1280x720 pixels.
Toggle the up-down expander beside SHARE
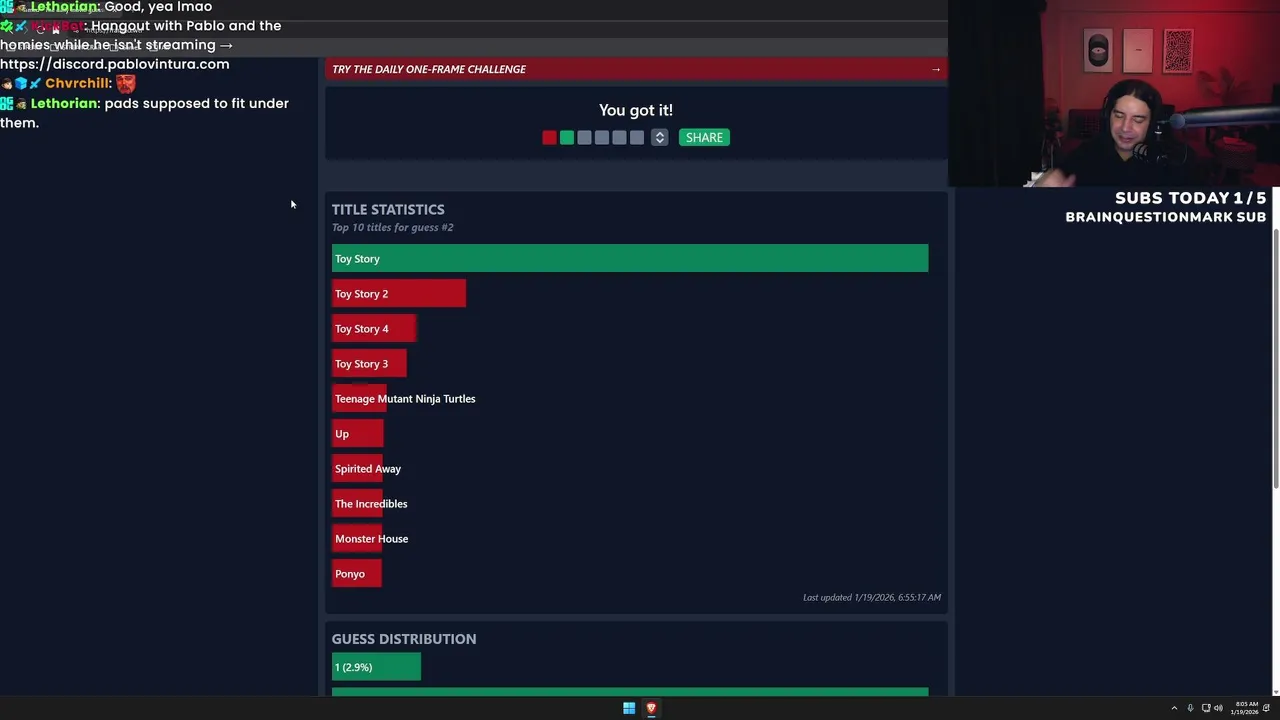click(x=659, y=138)
